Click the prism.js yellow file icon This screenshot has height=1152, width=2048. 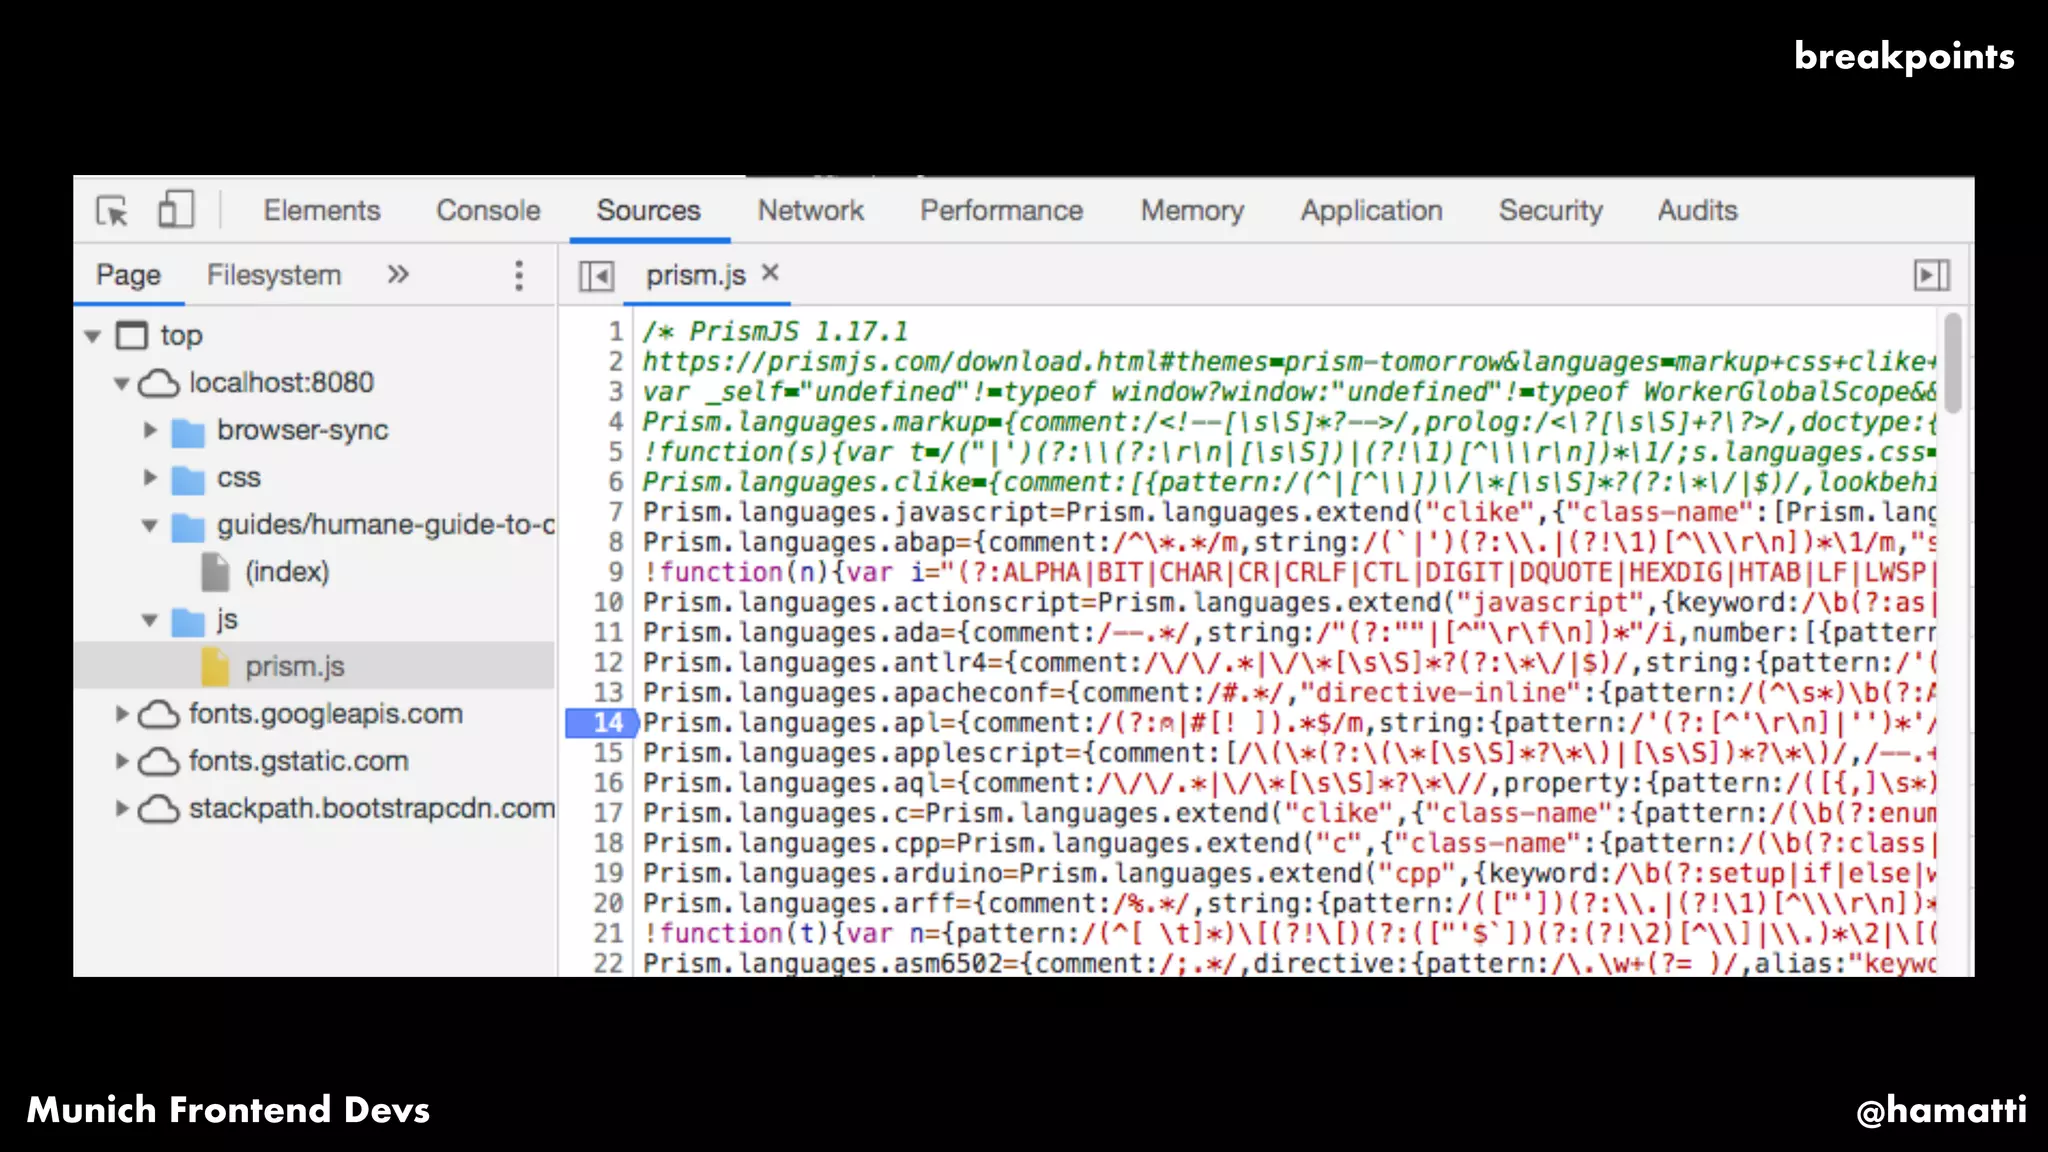[215, 667]
